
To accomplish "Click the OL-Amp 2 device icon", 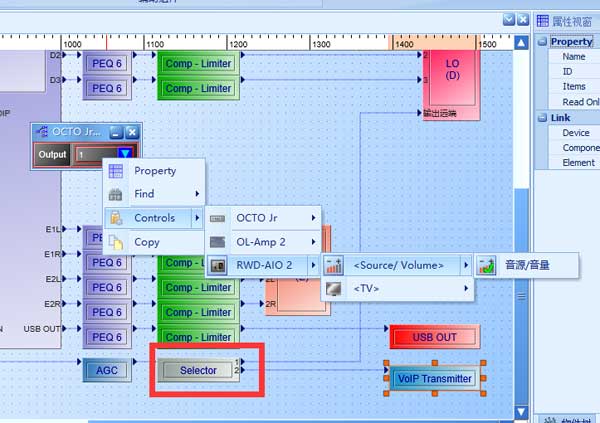I will pyautogui.click(x=218, y=242).
